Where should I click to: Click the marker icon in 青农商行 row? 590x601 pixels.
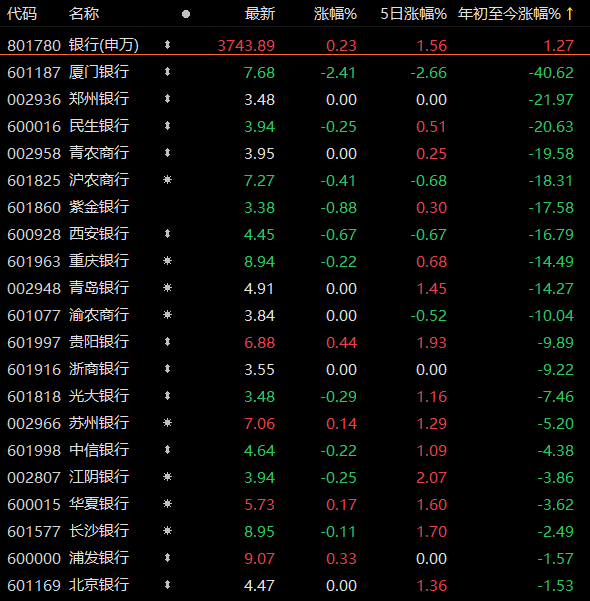[167, 153]
